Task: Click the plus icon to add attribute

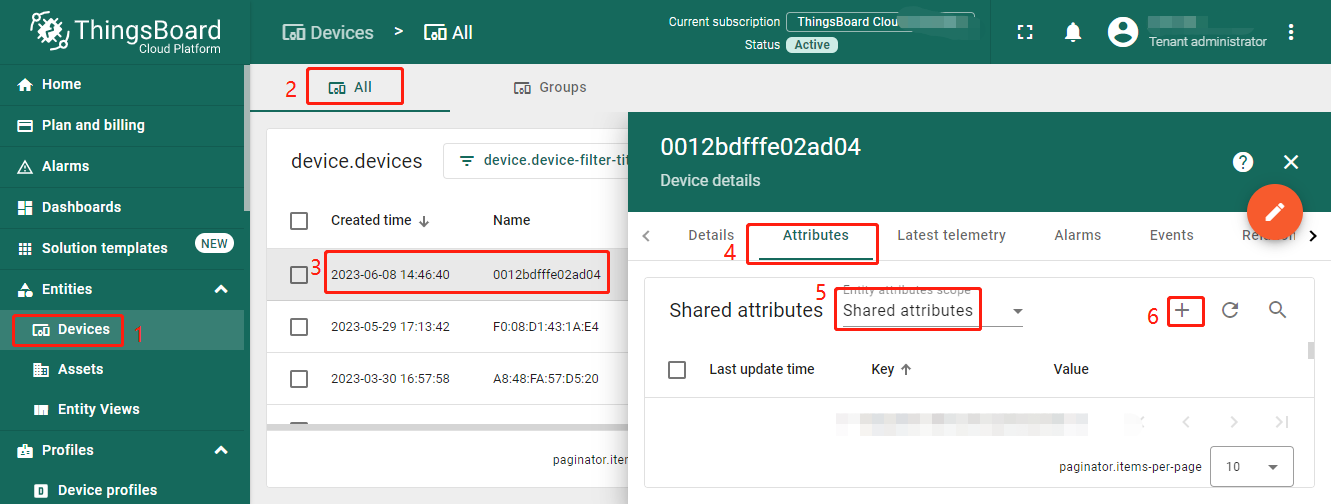Action: (x=1183, y=311)
